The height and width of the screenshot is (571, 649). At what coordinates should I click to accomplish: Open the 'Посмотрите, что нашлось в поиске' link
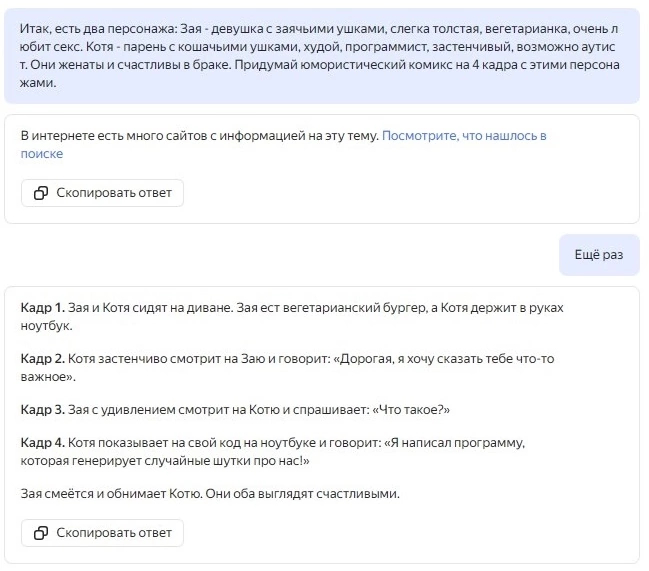(x=464, y=136)
